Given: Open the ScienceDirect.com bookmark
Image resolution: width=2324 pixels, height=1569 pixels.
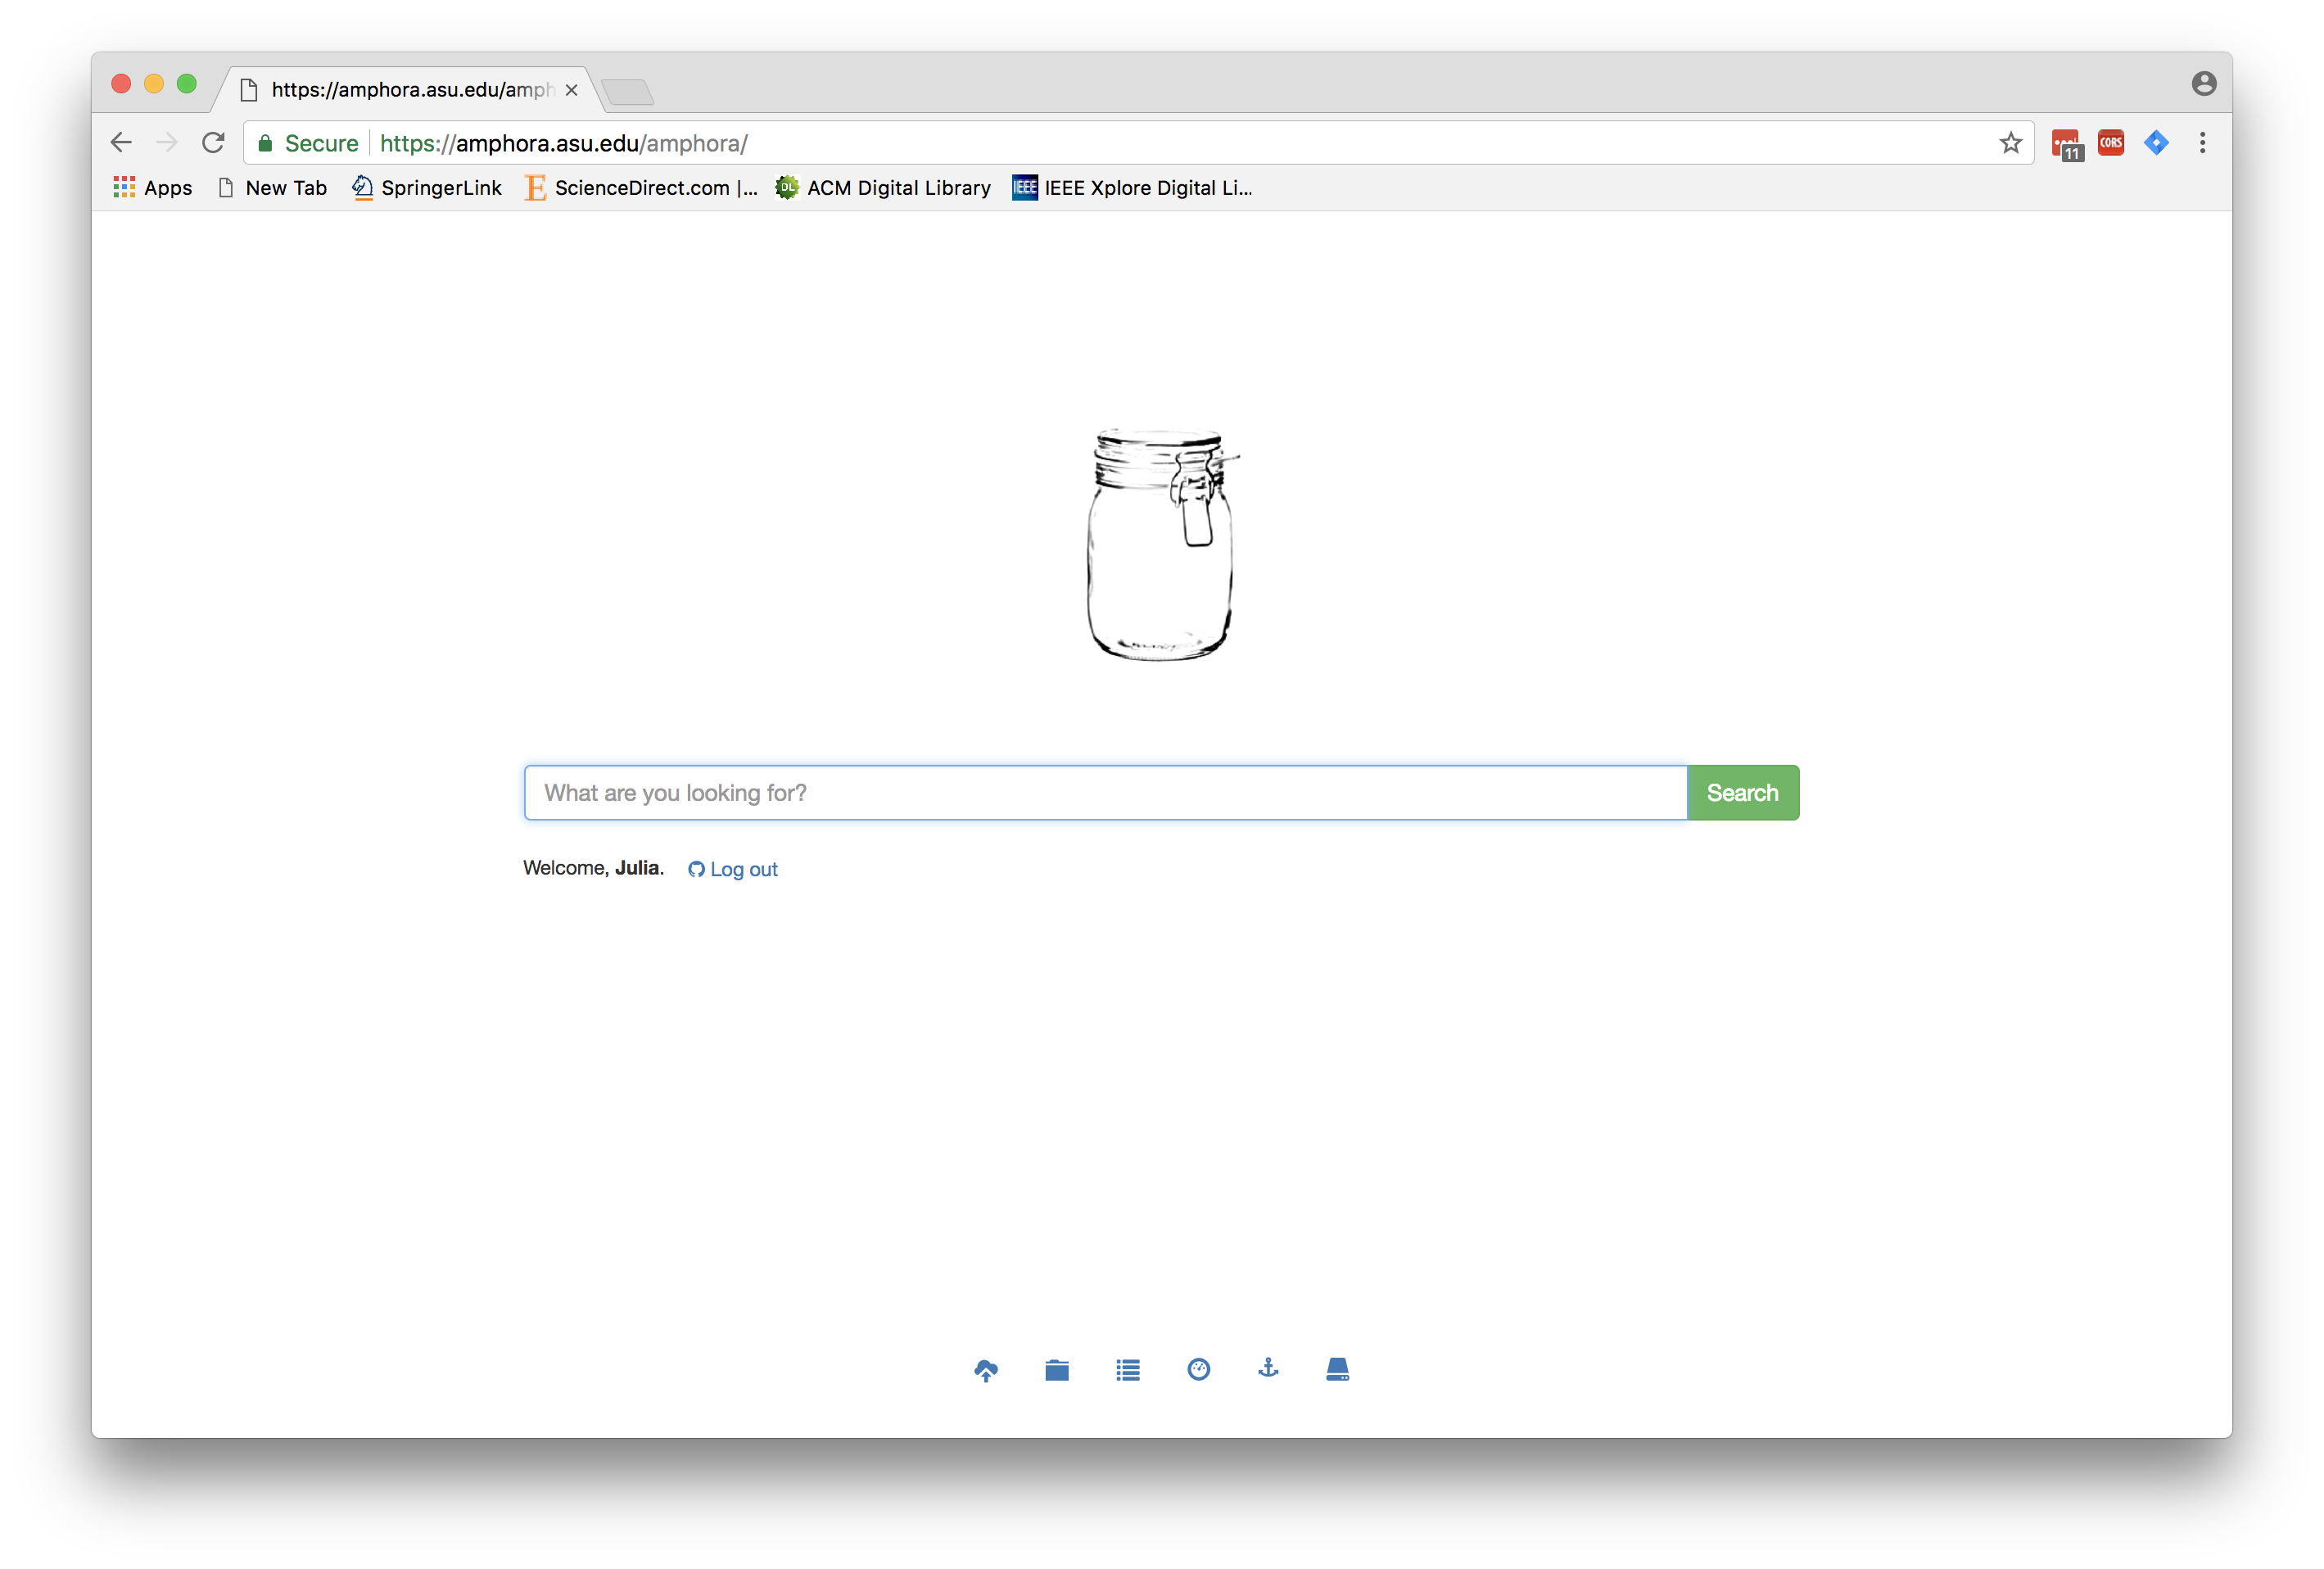Looking at the screenshot, I should pyautogui.click(x=642, y=188).
